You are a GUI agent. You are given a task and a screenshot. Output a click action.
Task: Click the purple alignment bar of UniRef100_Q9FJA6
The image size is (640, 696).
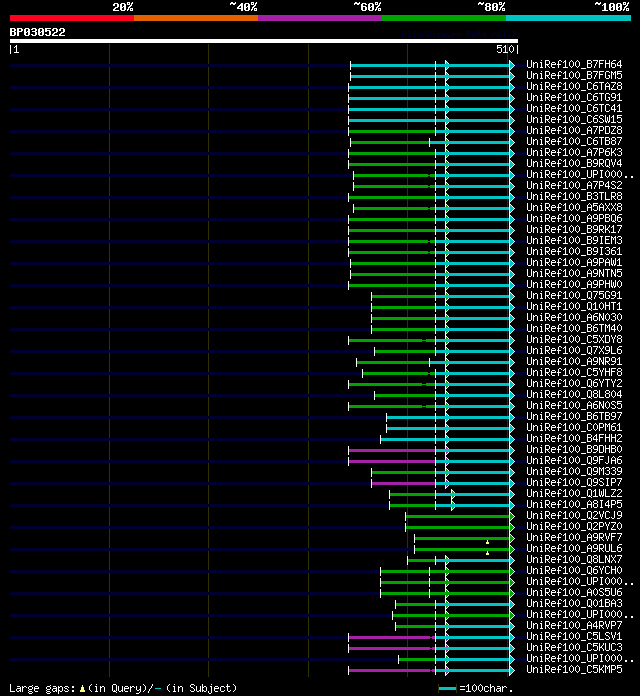392,462
